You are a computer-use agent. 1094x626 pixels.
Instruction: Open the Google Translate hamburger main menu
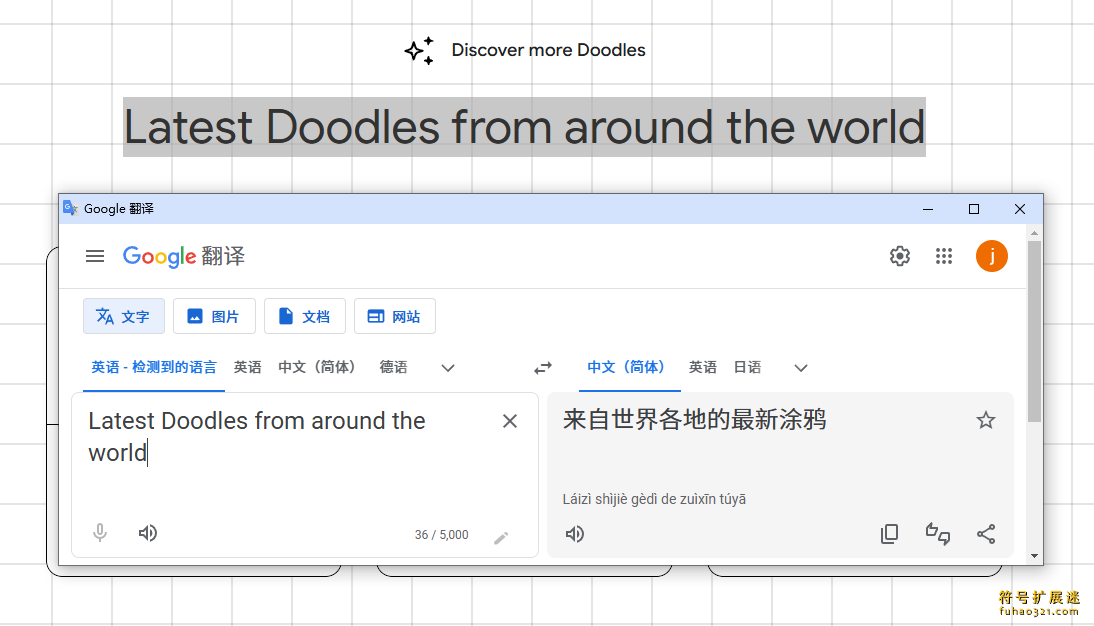tap(95, 256)
